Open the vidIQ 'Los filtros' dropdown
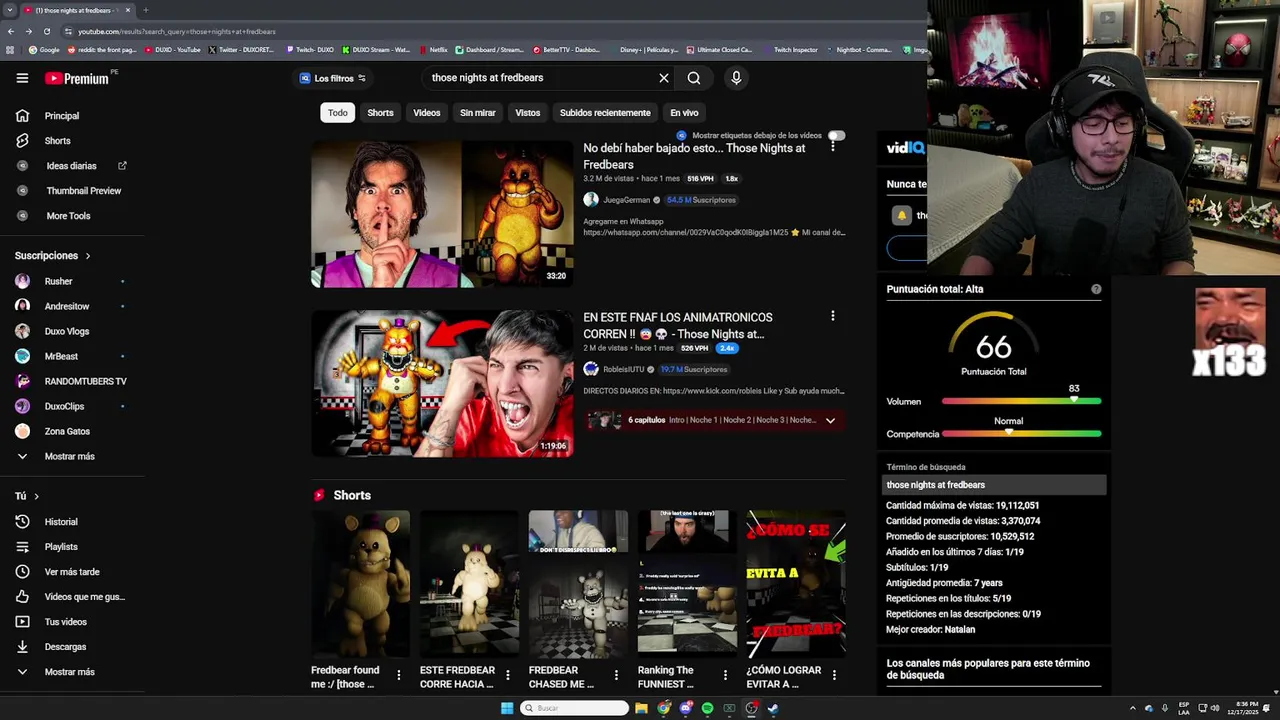Screen dimensions: 1280x720 (x=333, y=78)
